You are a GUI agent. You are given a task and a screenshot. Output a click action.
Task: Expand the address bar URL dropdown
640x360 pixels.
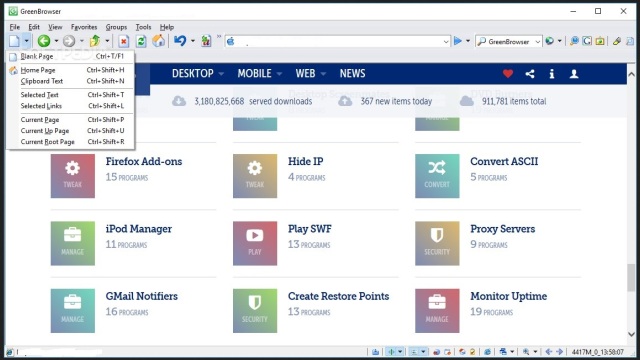coord(446,41)
